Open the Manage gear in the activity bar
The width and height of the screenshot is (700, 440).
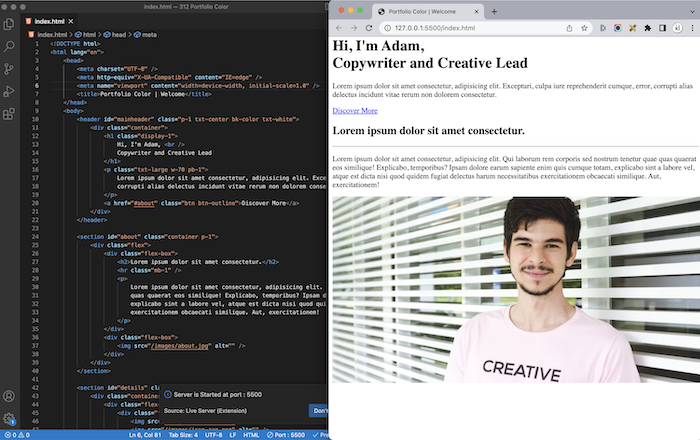click(x=8, y=419)
